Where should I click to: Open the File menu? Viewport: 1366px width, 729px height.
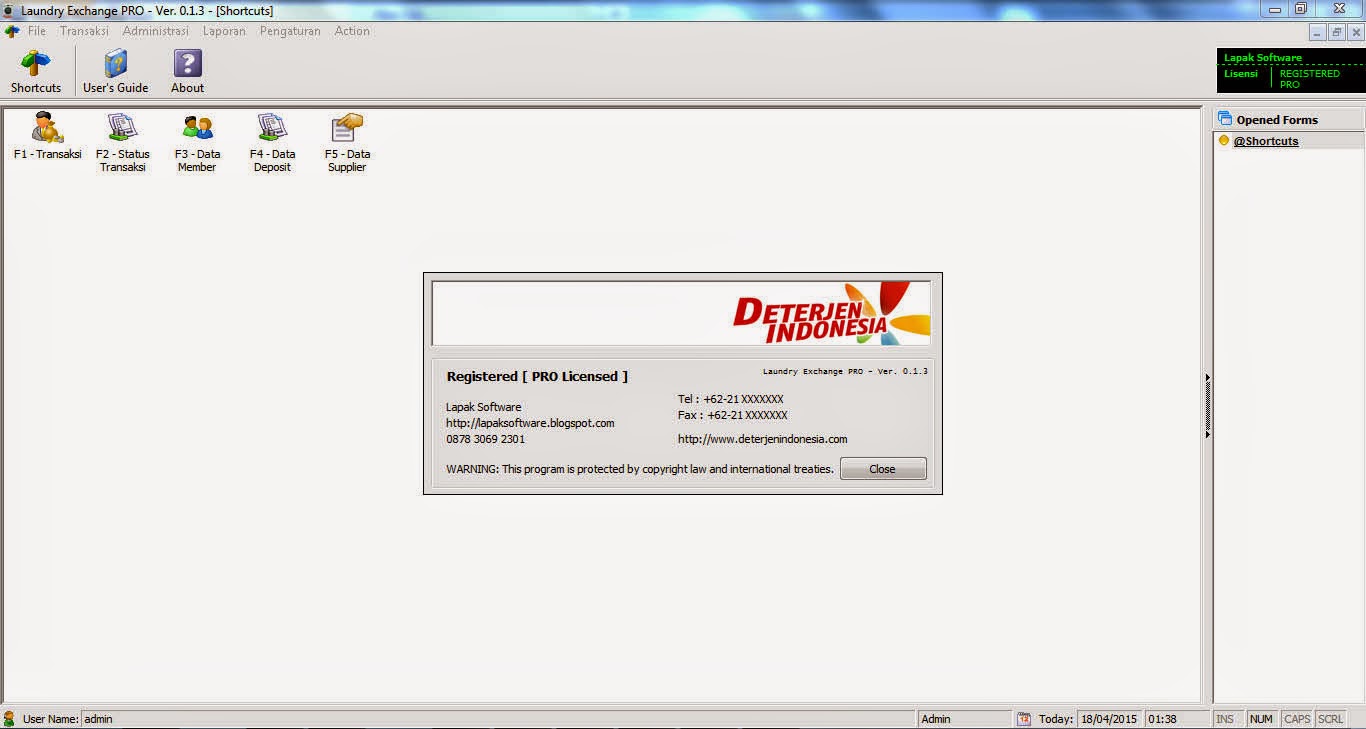(36, 31)
